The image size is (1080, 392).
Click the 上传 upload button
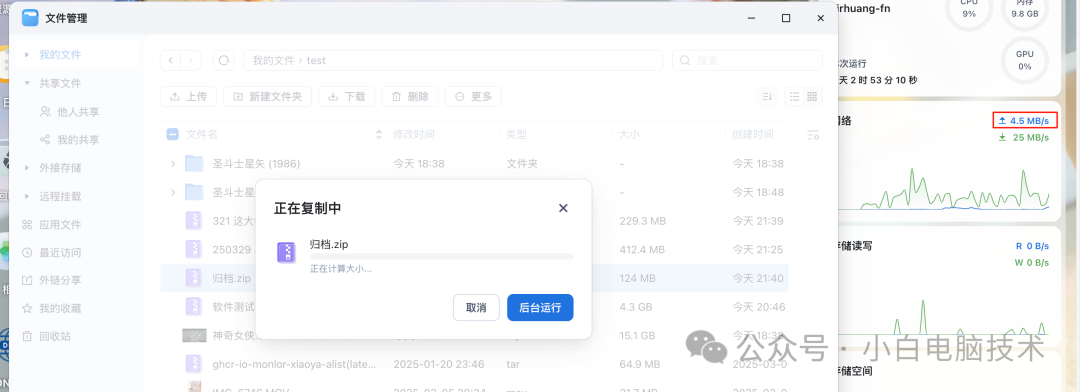tap(188, 96)
